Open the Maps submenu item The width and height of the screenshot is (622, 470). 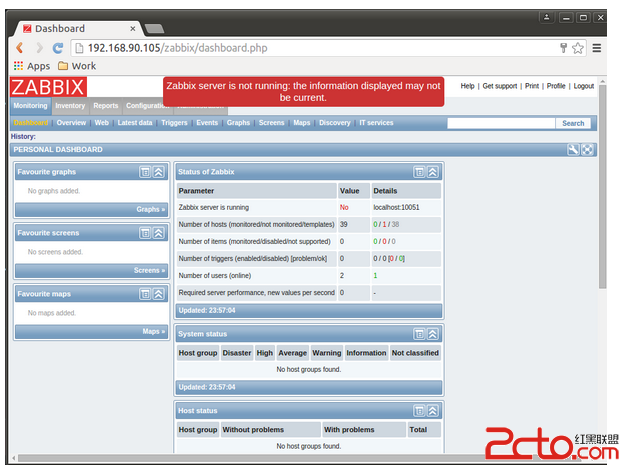[x=302, y=123]
